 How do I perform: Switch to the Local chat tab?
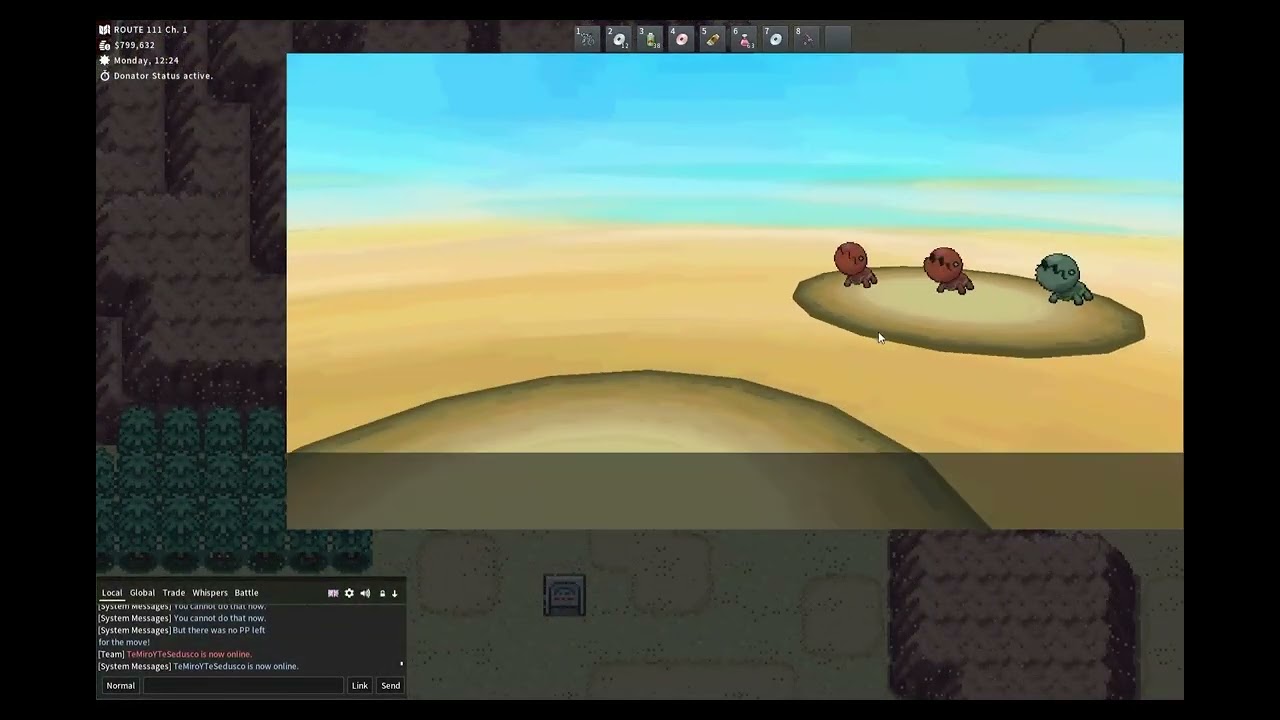click(112, 593)
